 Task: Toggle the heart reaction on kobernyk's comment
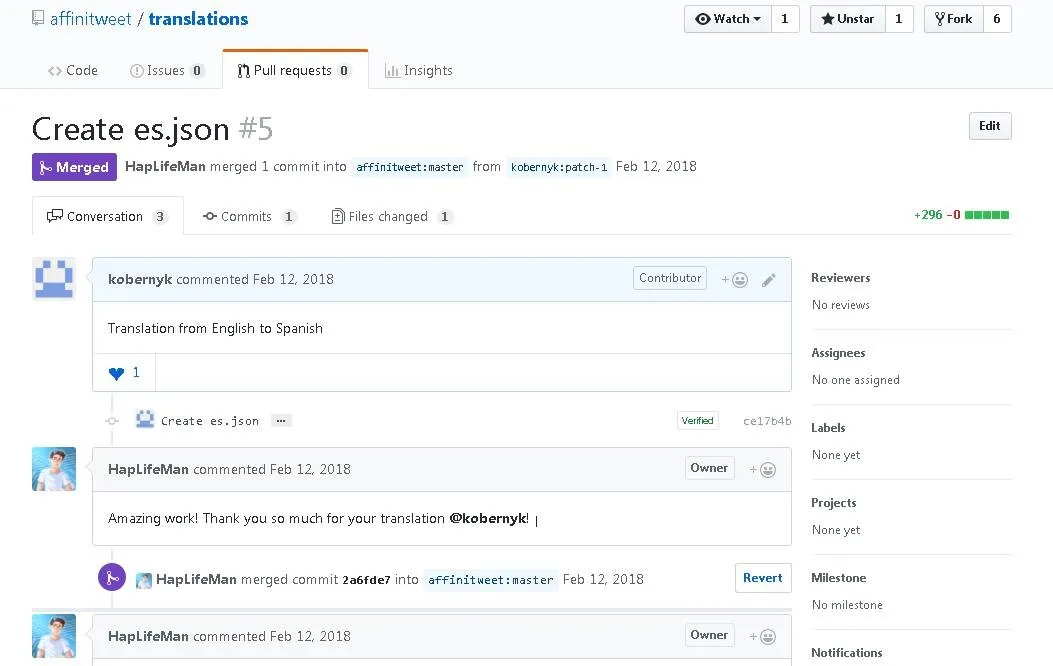(124, 373)
